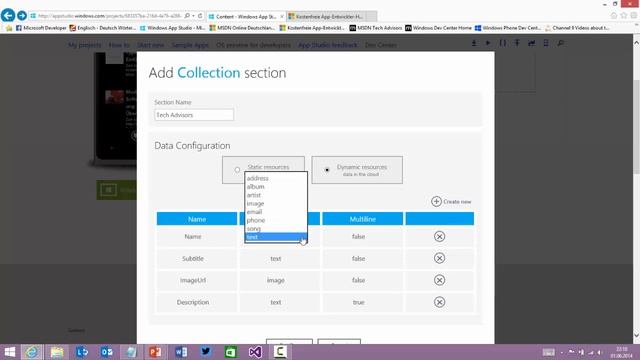Choose highlighted text option in dropdown list
The height and width of the screenshot is (360, 640).
pos(276,237)
